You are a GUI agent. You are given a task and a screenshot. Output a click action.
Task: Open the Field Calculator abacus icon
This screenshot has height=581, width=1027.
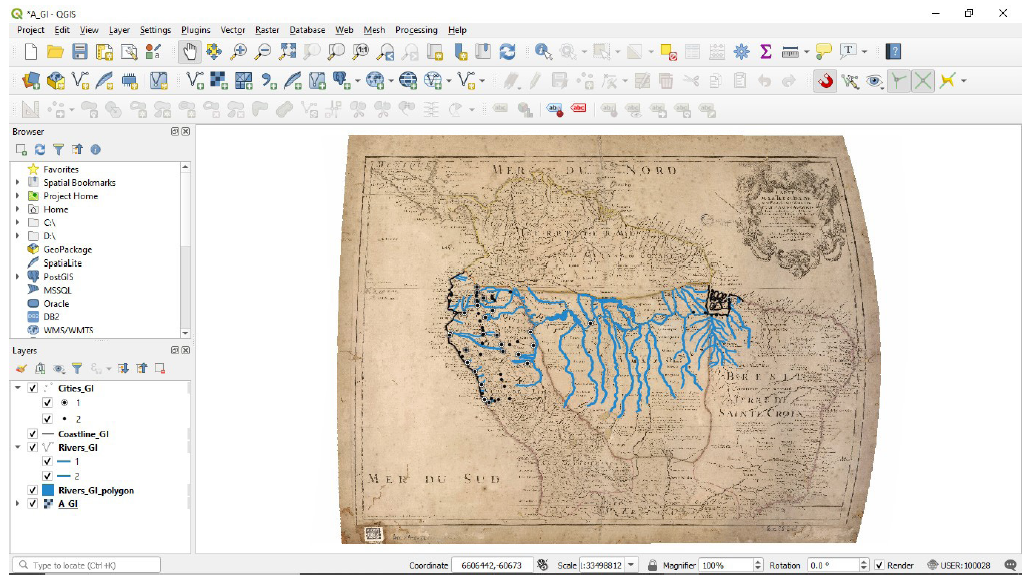click(x=717, y=51)
